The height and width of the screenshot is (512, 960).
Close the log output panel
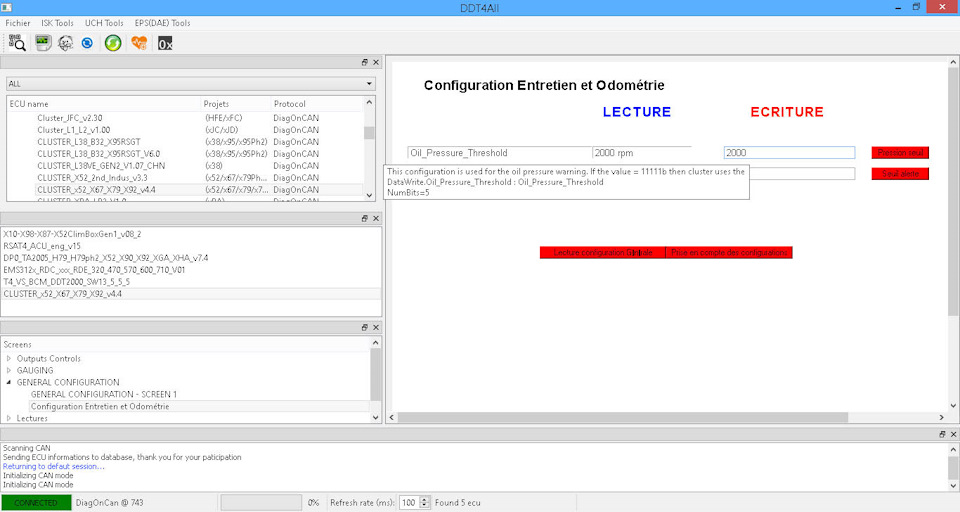[x=953, y=434]
